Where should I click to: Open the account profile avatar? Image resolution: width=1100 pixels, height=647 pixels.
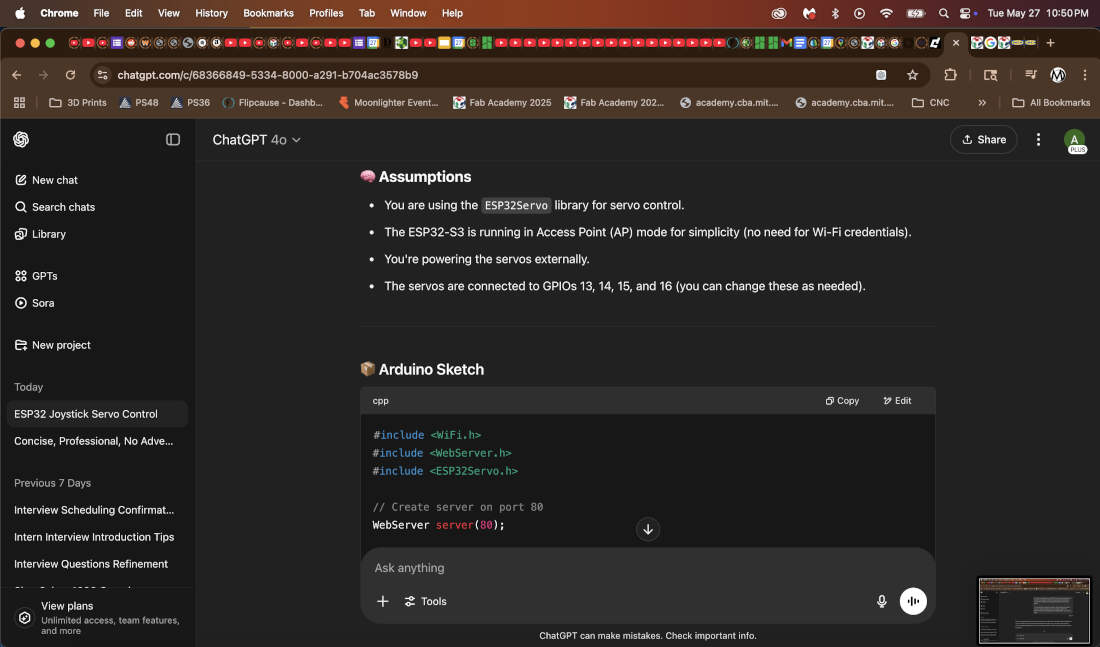pyautogui.click(x=1074, y=140)
